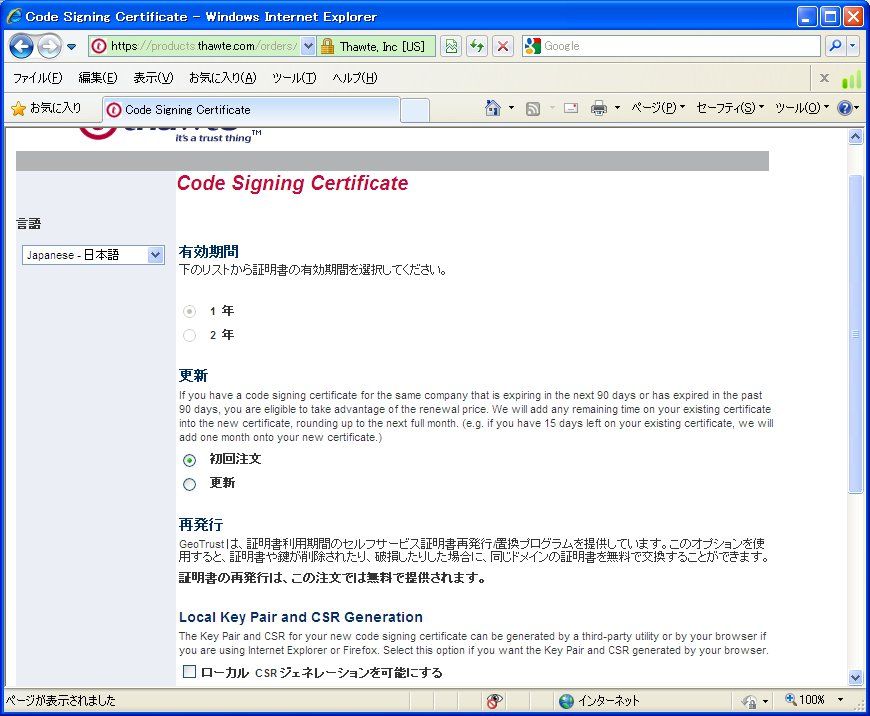Click the Print icon in command bar

point(599,108)
